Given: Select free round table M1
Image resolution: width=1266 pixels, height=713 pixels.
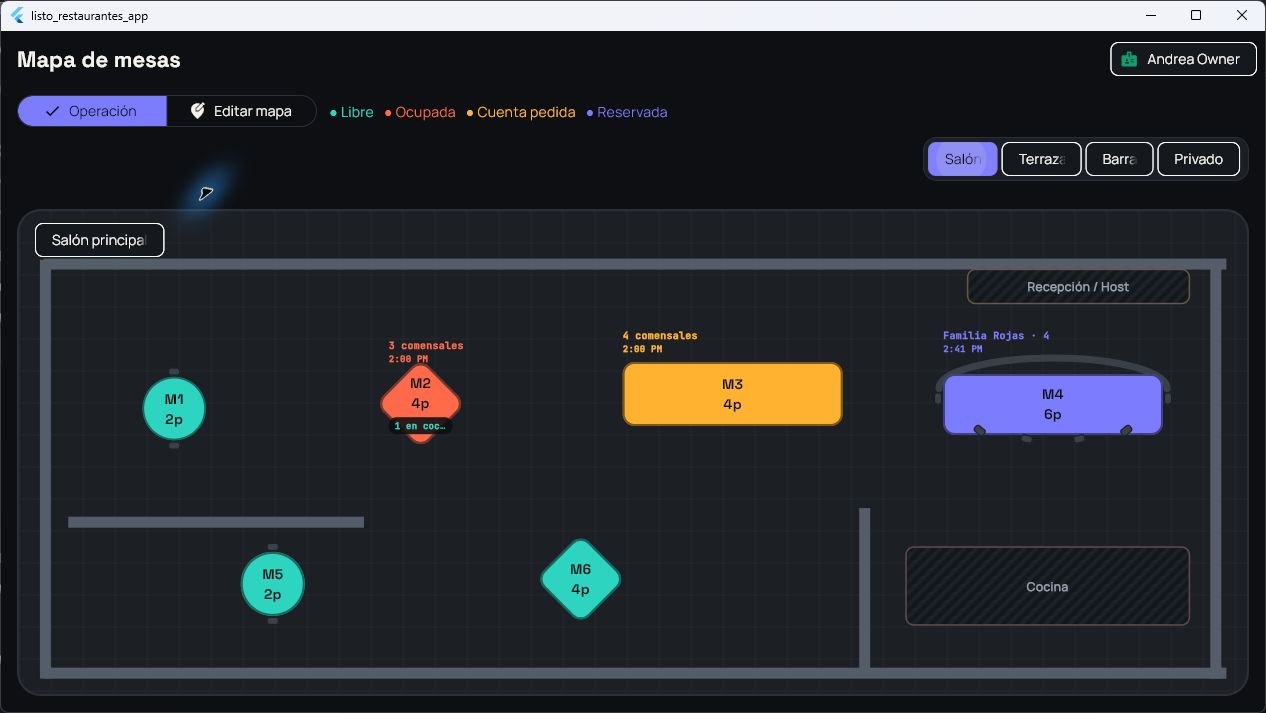Looking at the screenshot, I should click(x=174, y=409).
